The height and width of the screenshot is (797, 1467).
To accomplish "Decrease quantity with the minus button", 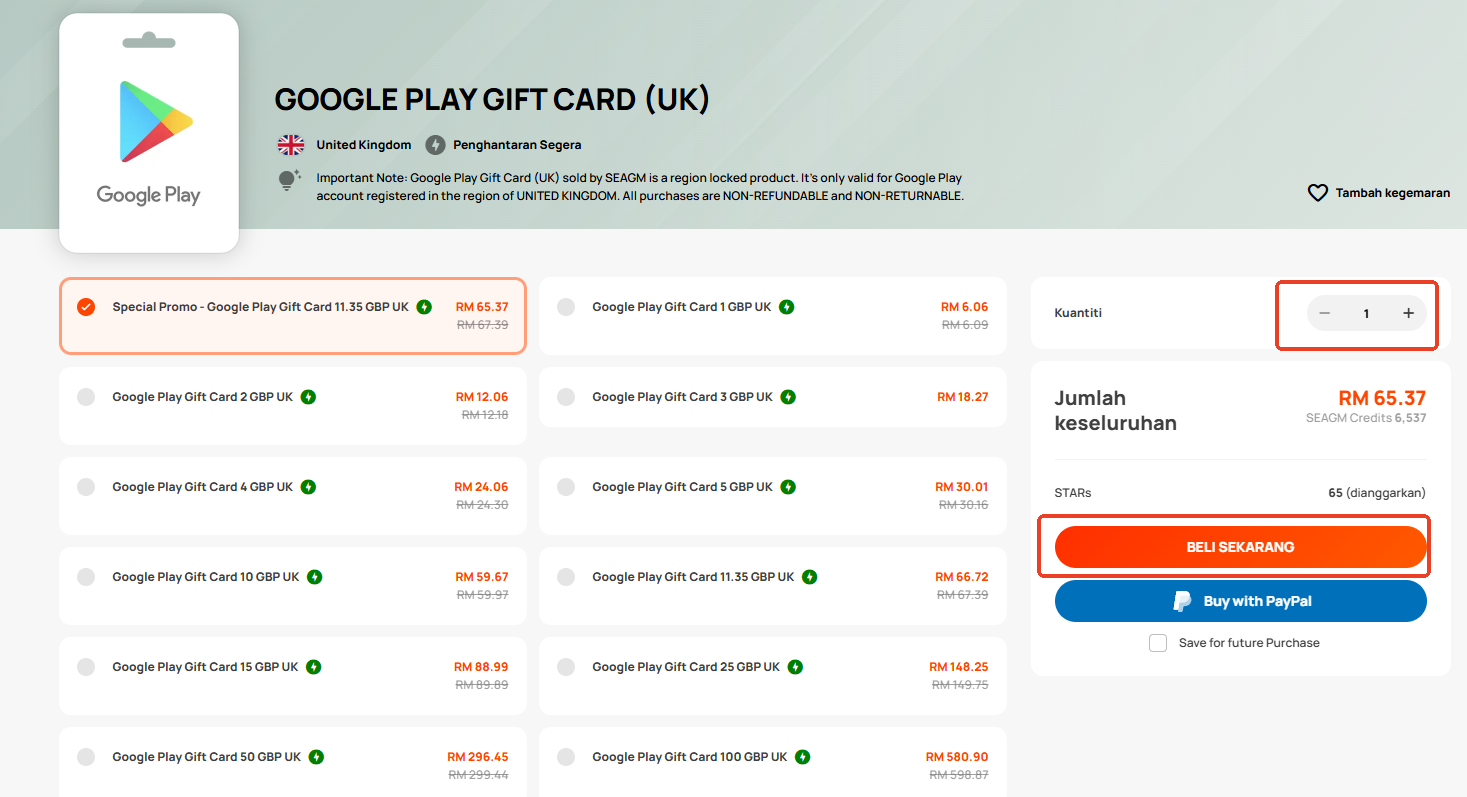I will 1324,313.
